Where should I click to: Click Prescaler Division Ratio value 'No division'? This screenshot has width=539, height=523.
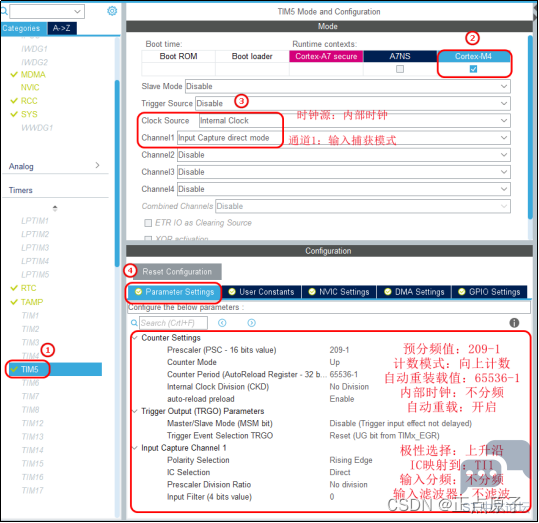[x=348, y=484]
